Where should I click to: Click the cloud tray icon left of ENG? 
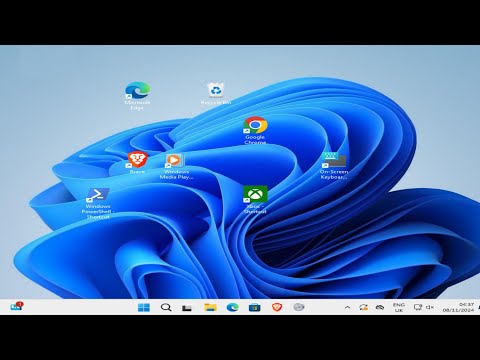380,307
